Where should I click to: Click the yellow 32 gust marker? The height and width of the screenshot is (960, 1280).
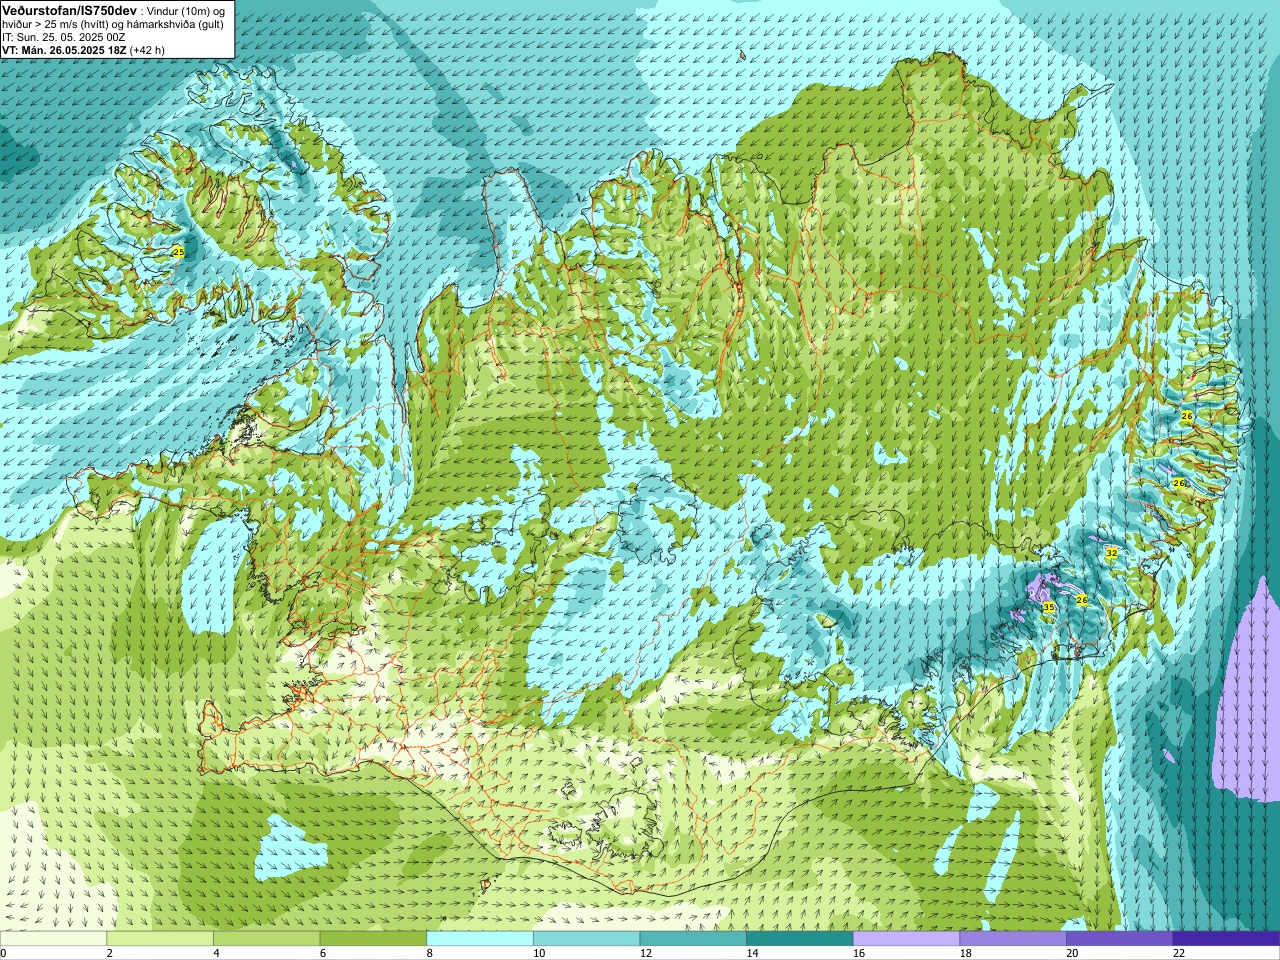pos(1112,552)
